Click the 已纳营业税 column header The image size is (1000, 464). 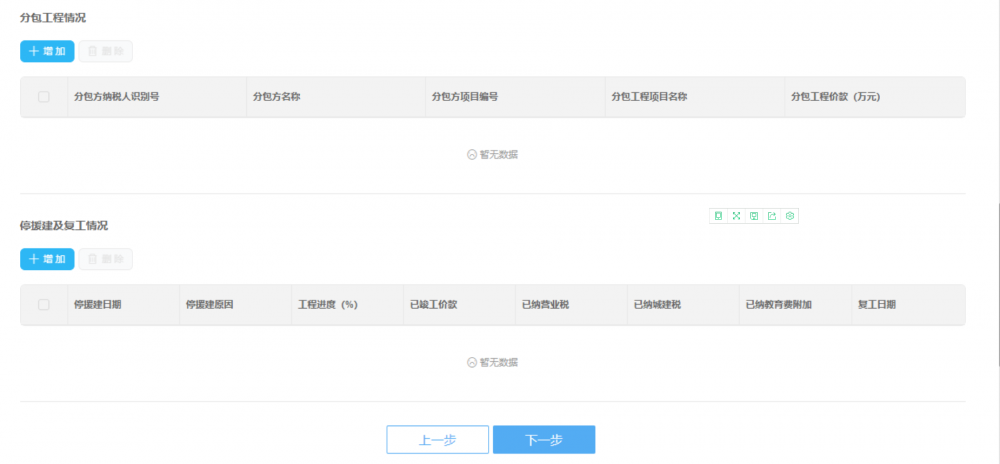click(x=545, y=304)
